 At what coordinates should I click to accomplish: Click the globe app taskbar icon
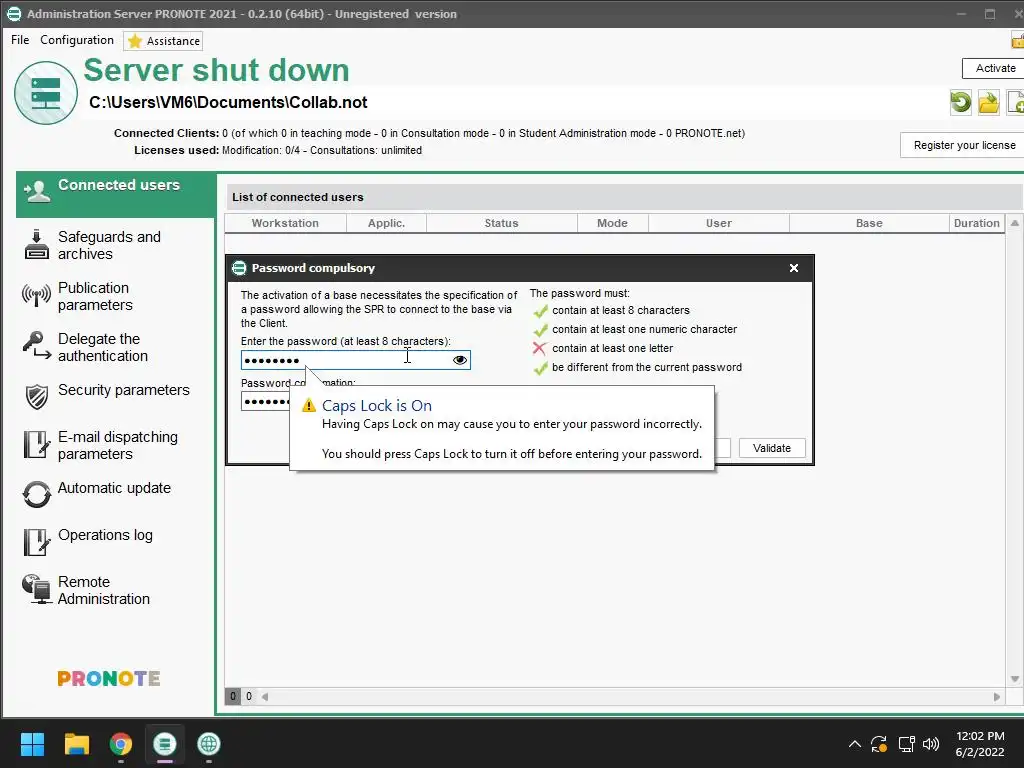pos(209,744)
